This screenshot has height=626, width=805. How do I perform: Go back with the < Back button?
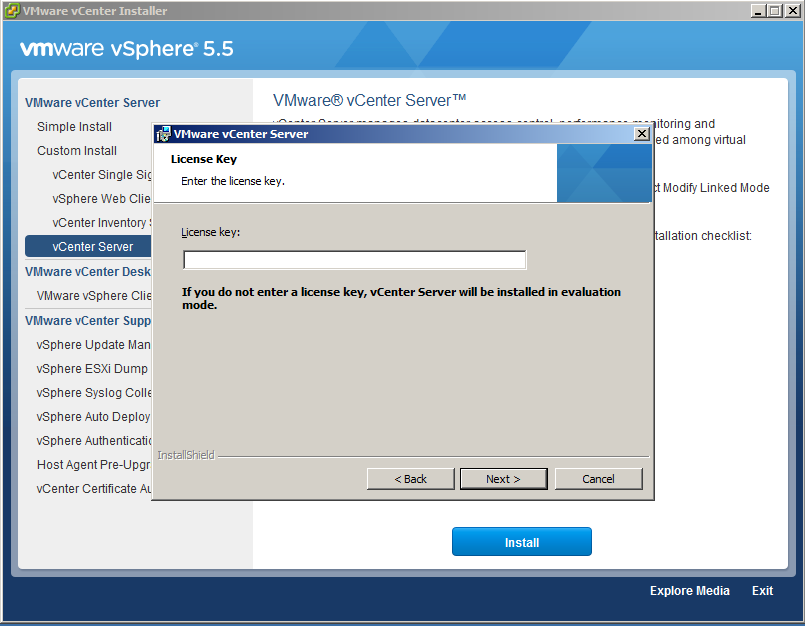(x=410, y=479)
